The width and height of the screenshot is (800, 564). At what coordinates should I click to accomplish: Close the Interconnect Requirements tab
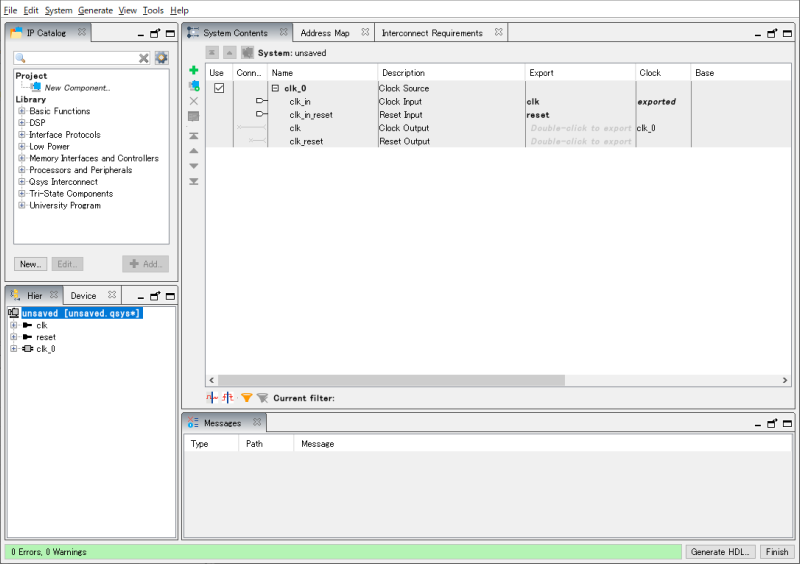pos(498,32)
